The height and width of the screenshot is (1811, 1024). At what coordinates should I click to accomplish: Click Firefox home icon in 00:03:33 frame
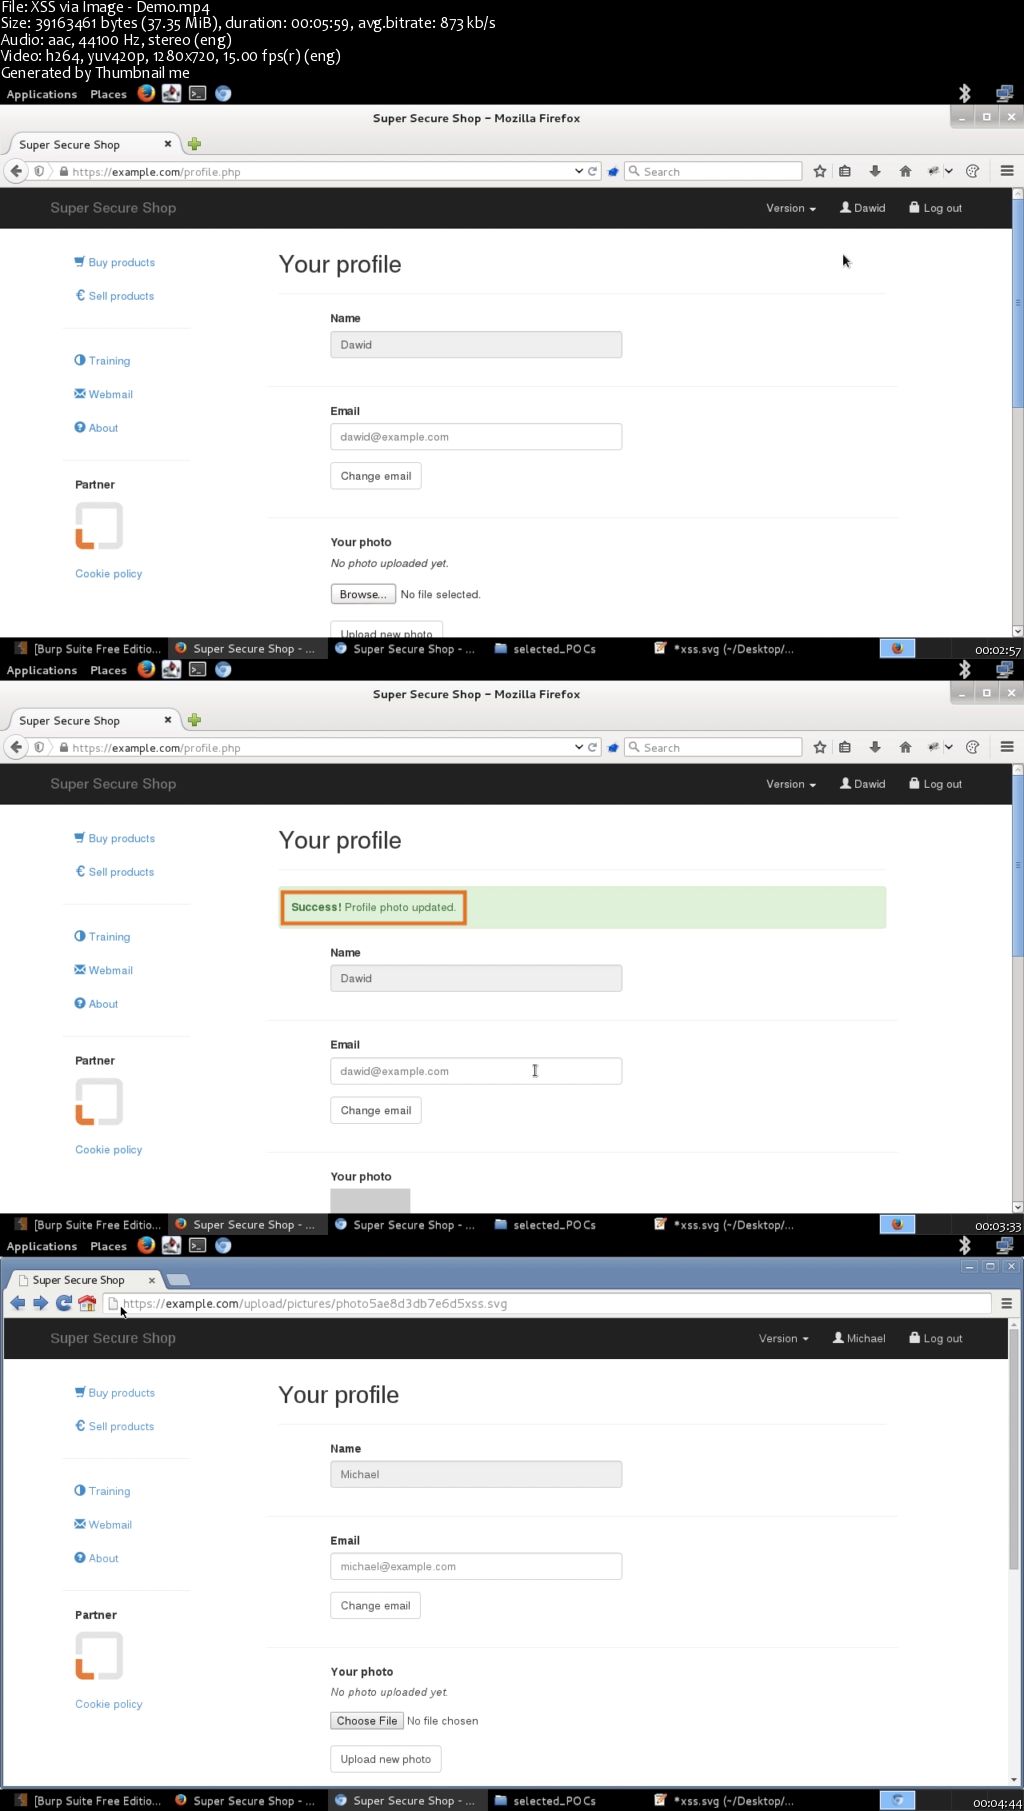pyautogui.click(x=905, y=747)
